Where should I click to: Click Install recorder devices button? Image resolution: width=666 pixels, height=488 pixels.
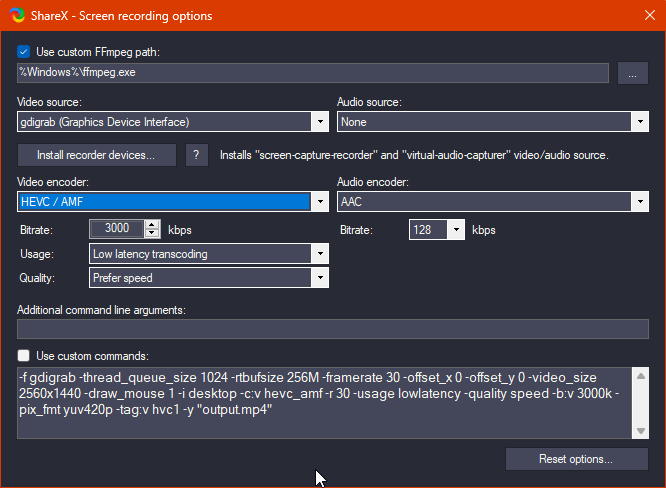[x=96, y=155]
